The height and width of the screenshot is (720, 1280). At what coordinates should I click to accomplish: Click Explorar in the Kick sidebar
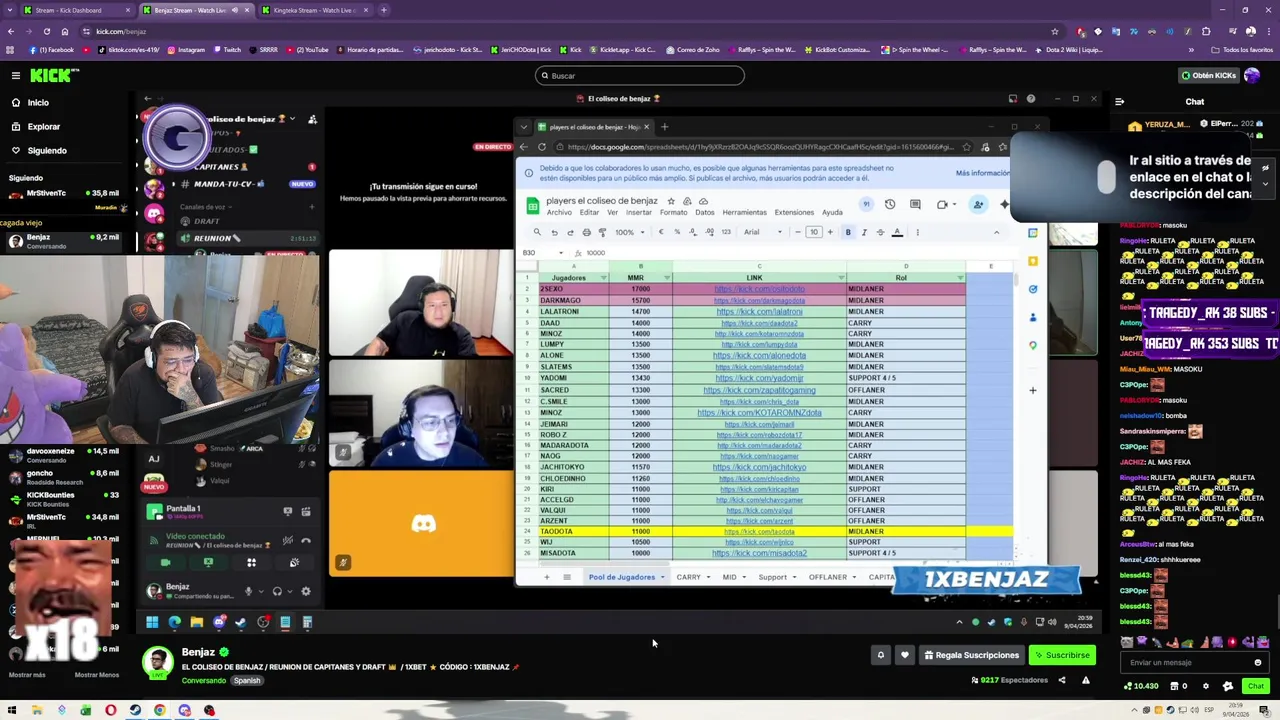[43, 127]
